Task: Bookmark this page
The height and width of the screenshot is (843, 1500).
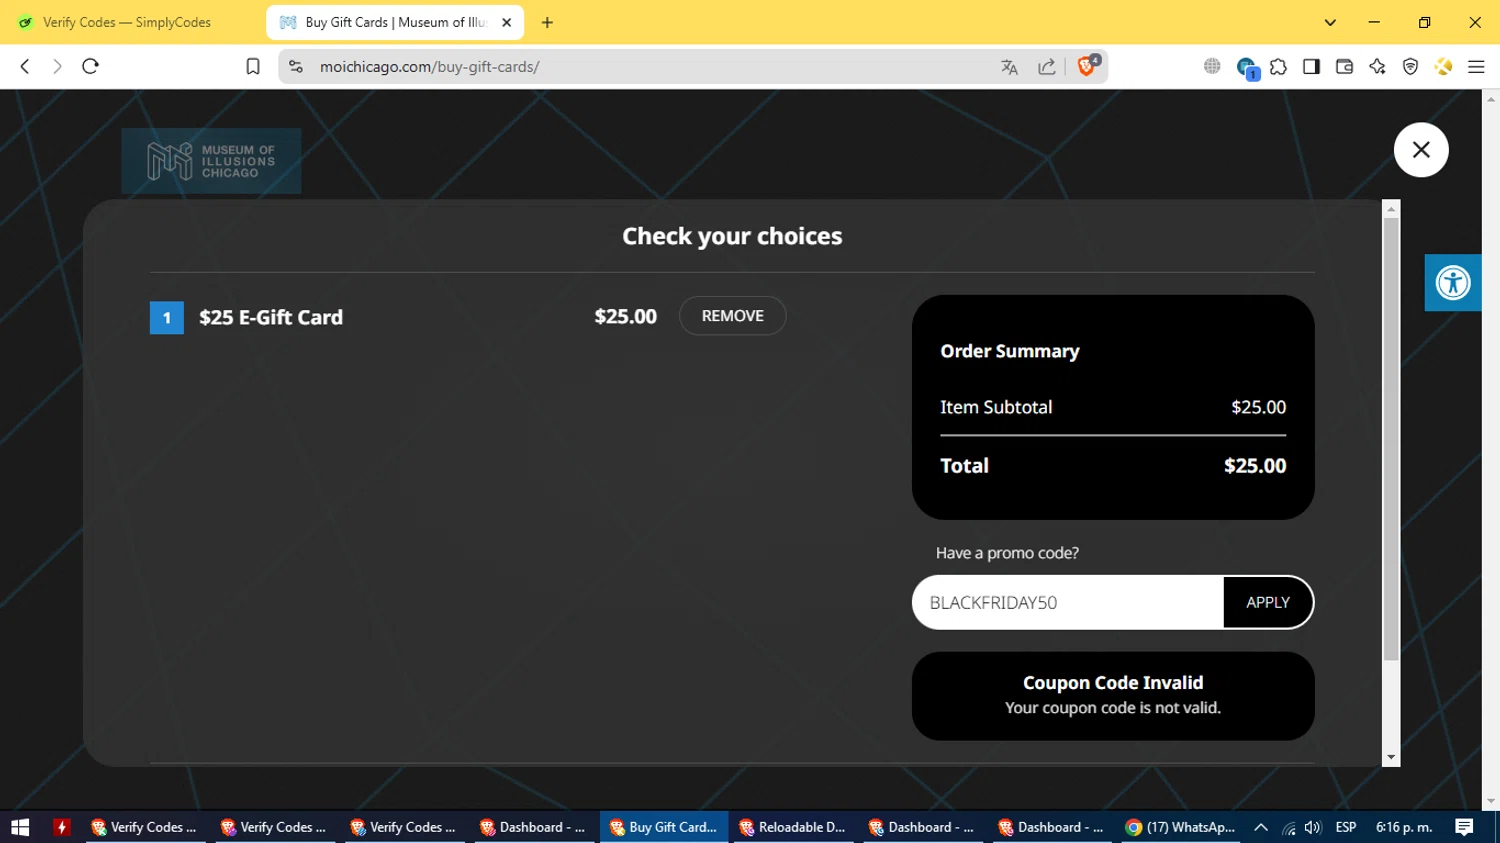Action: [253, 66]
